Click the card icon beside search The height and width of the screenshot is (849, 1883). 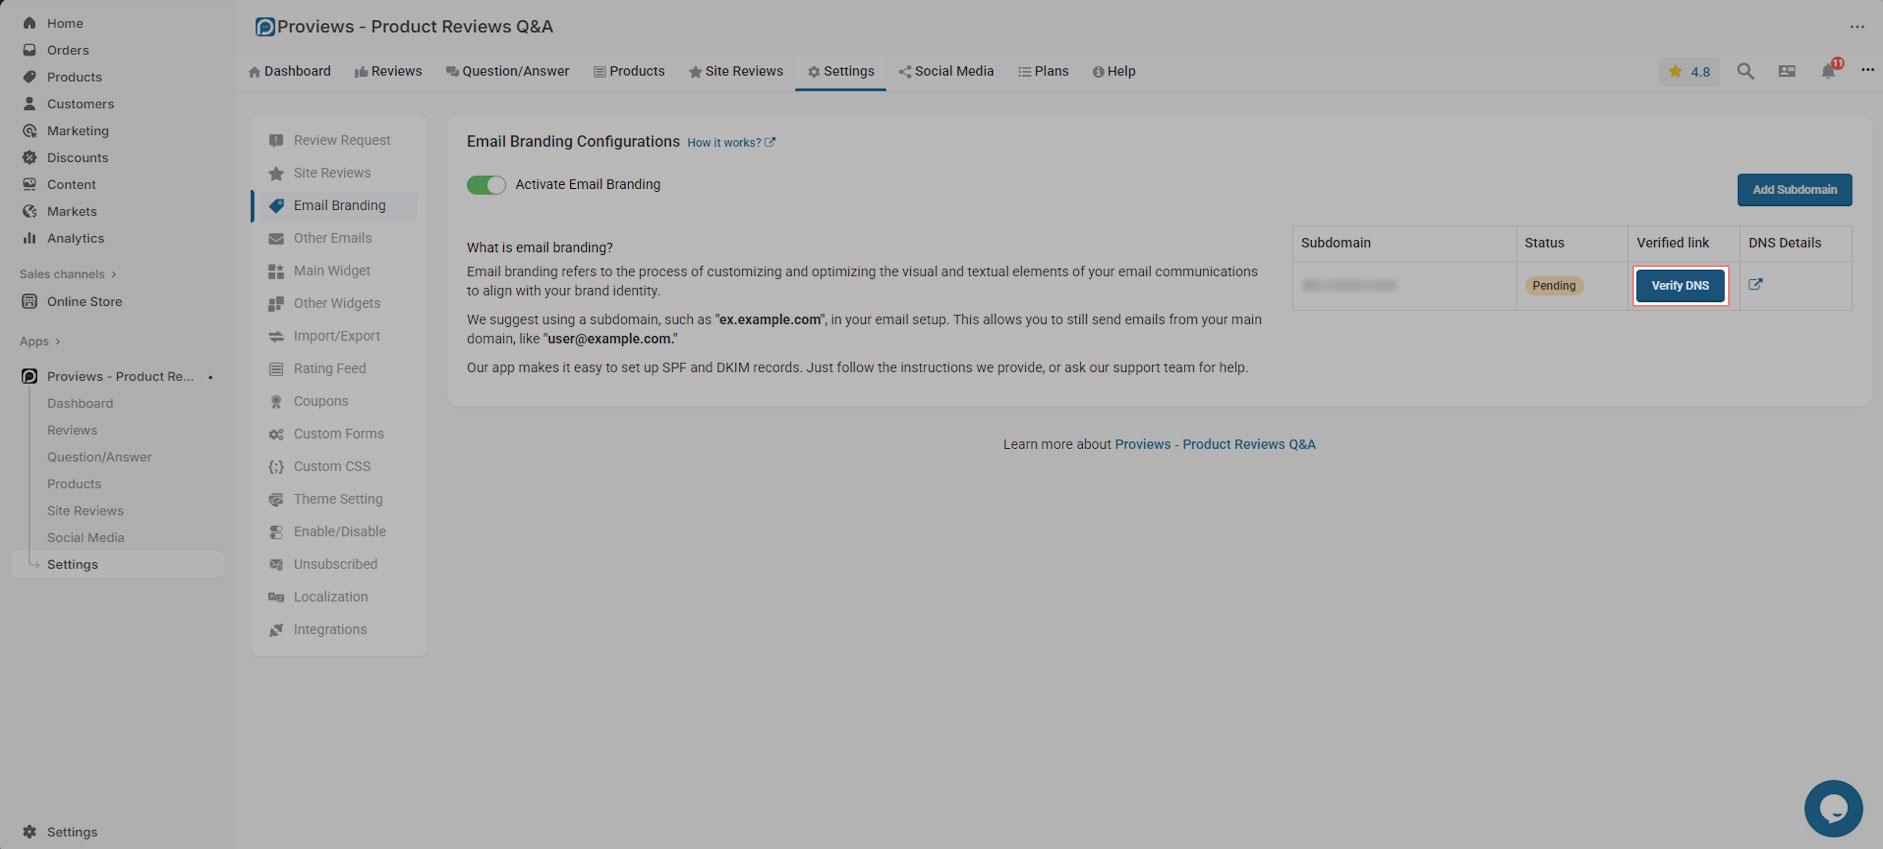[1787, 71]
